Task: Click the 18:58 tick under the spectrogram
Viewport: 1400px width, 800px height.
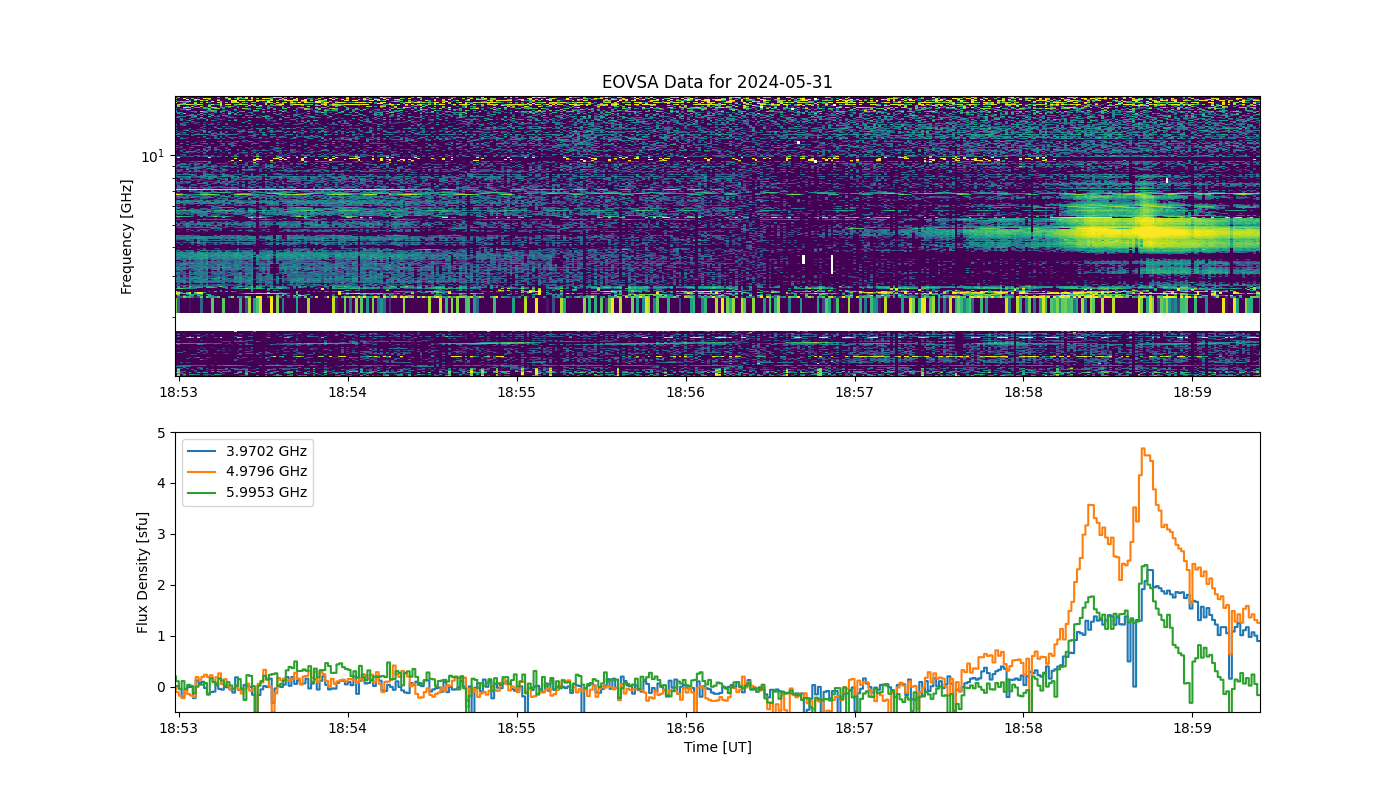Action: click(1023, 393)
